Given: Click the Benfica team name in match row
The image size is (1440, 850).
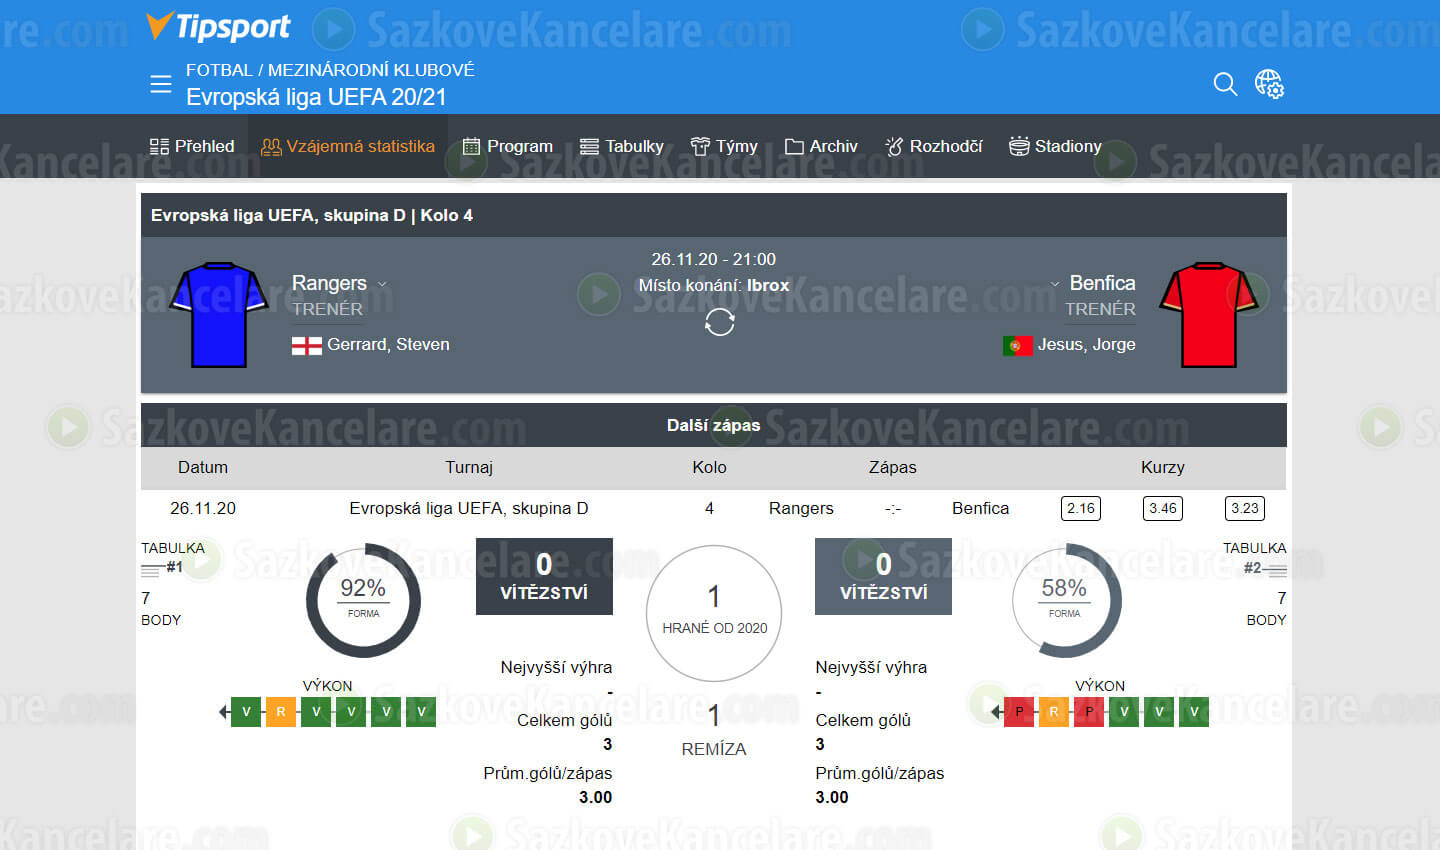Looking at the screenshot, I should tap(980, 508).
